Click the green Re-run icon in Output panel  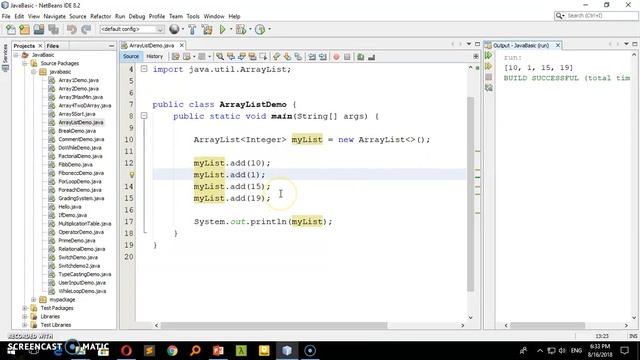(x=489, y=56)
